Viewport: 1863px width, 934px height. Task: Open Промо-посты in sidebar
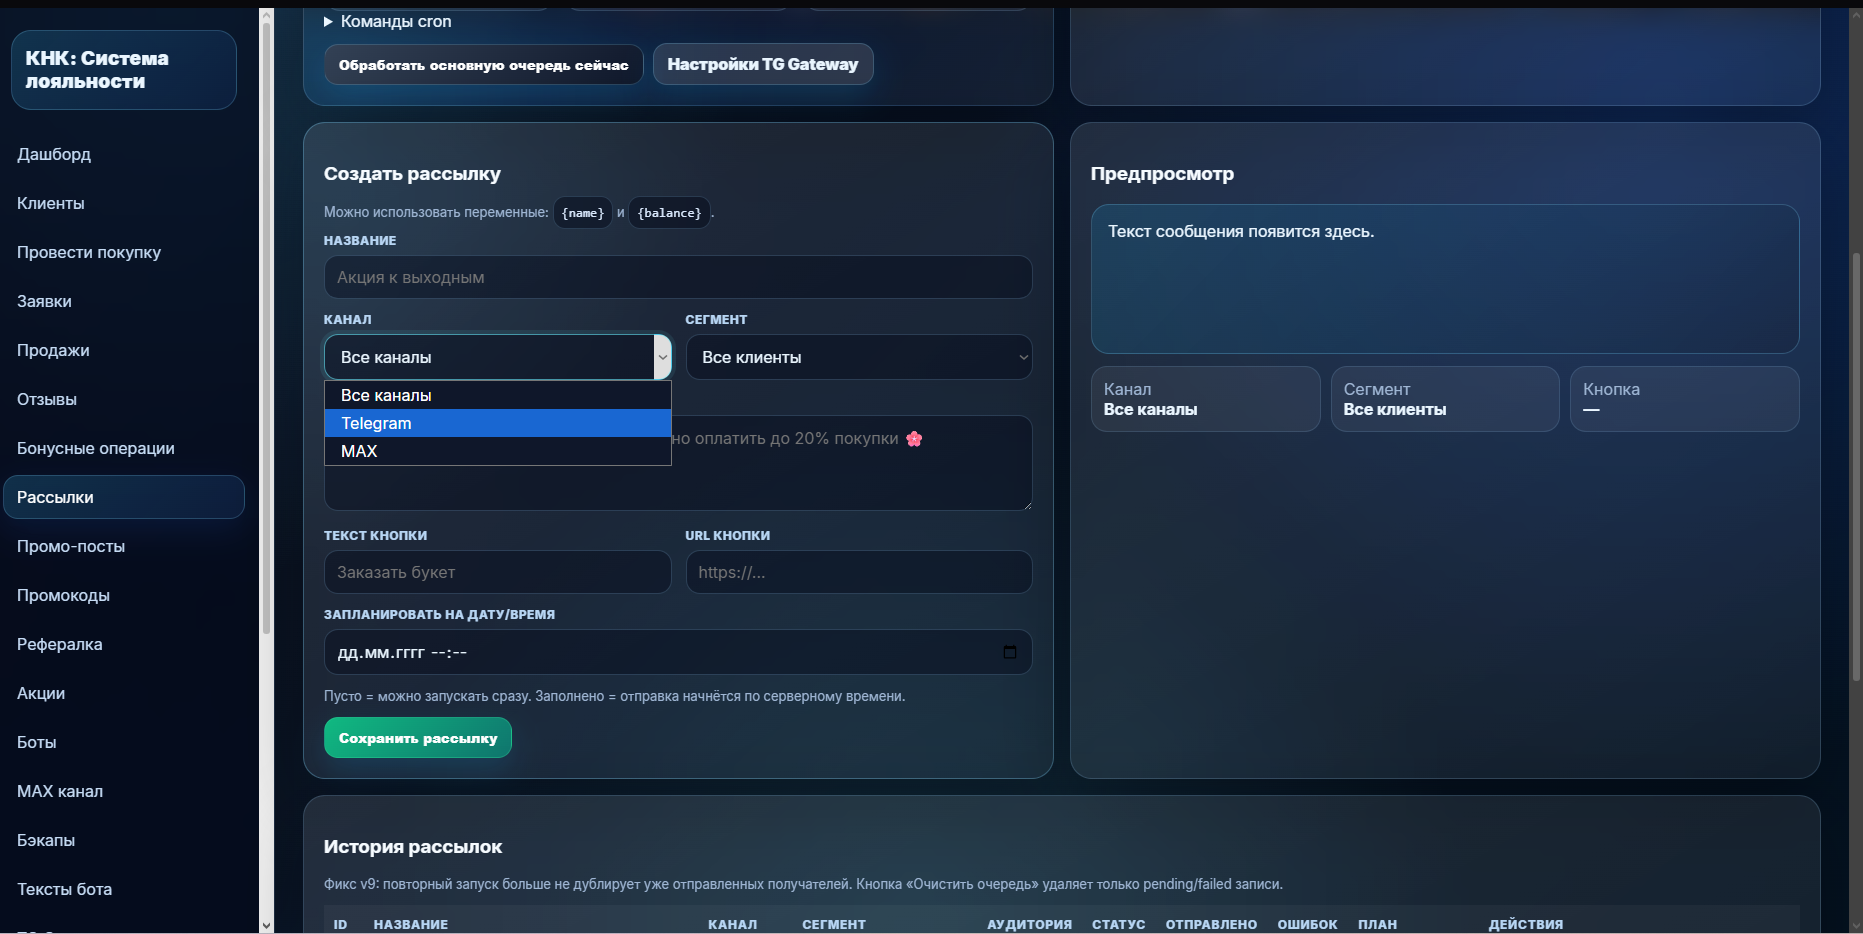coord(71,546)
